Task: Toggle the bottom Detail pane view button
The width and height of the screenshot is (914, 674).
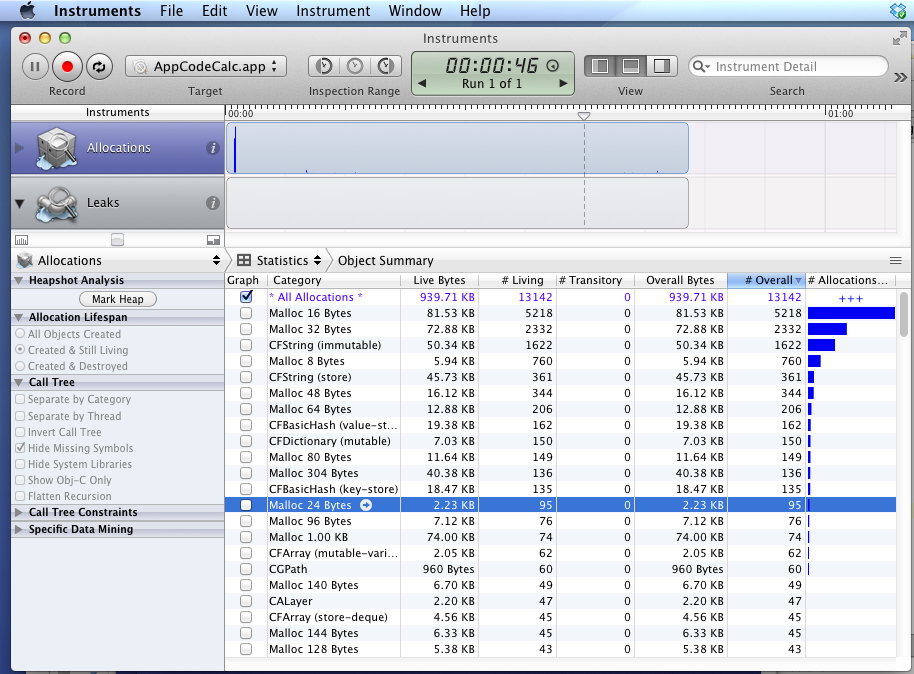Action: (x=631, y=66)
